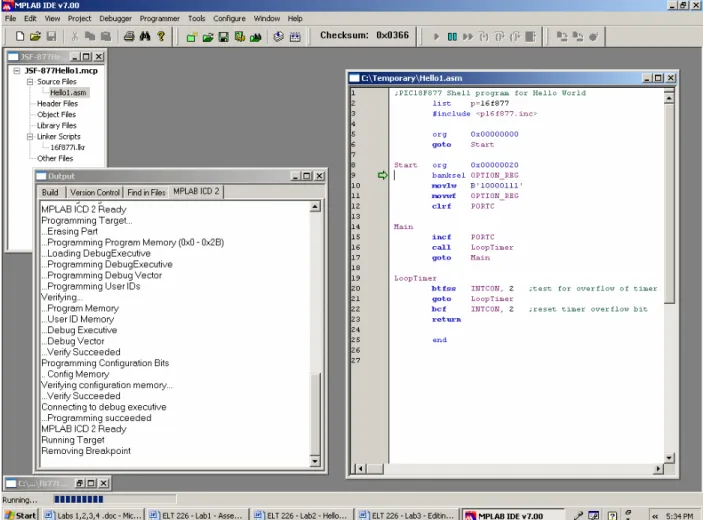Click the Step Out debugger icon
The width and height of the screenshot is (703, 520).
[515, 37]
